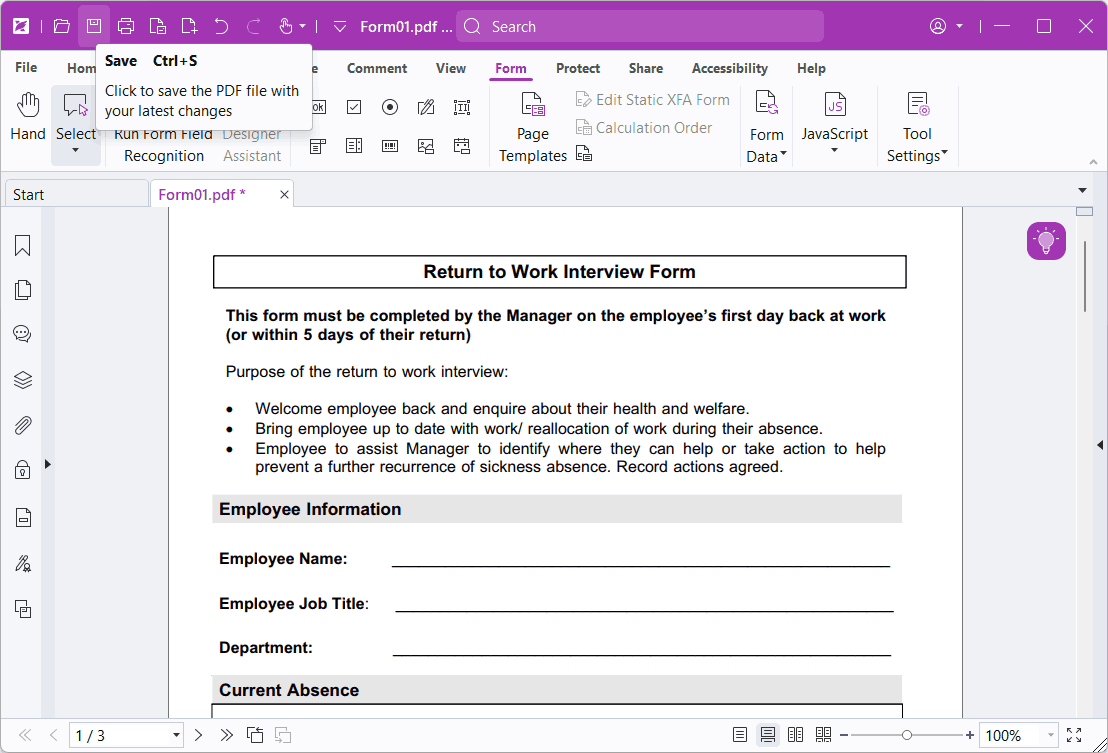Switch to the Protect ribbon tab
Screen dimensions: 1108x753
pos(578,68)
